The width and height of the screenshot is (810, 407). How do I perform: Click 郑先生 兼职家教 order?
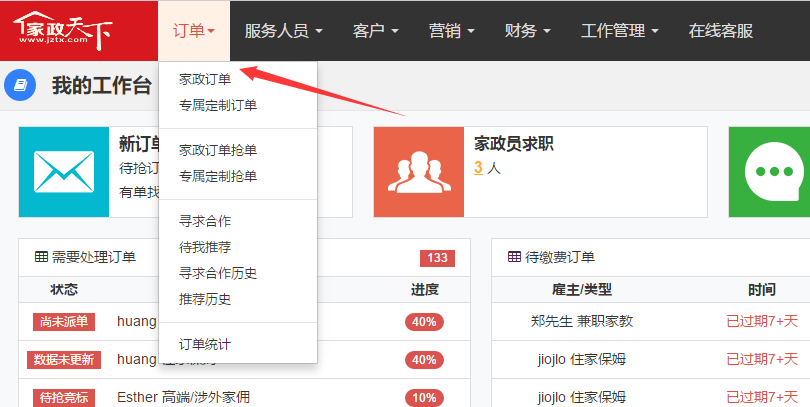[582, 321]
